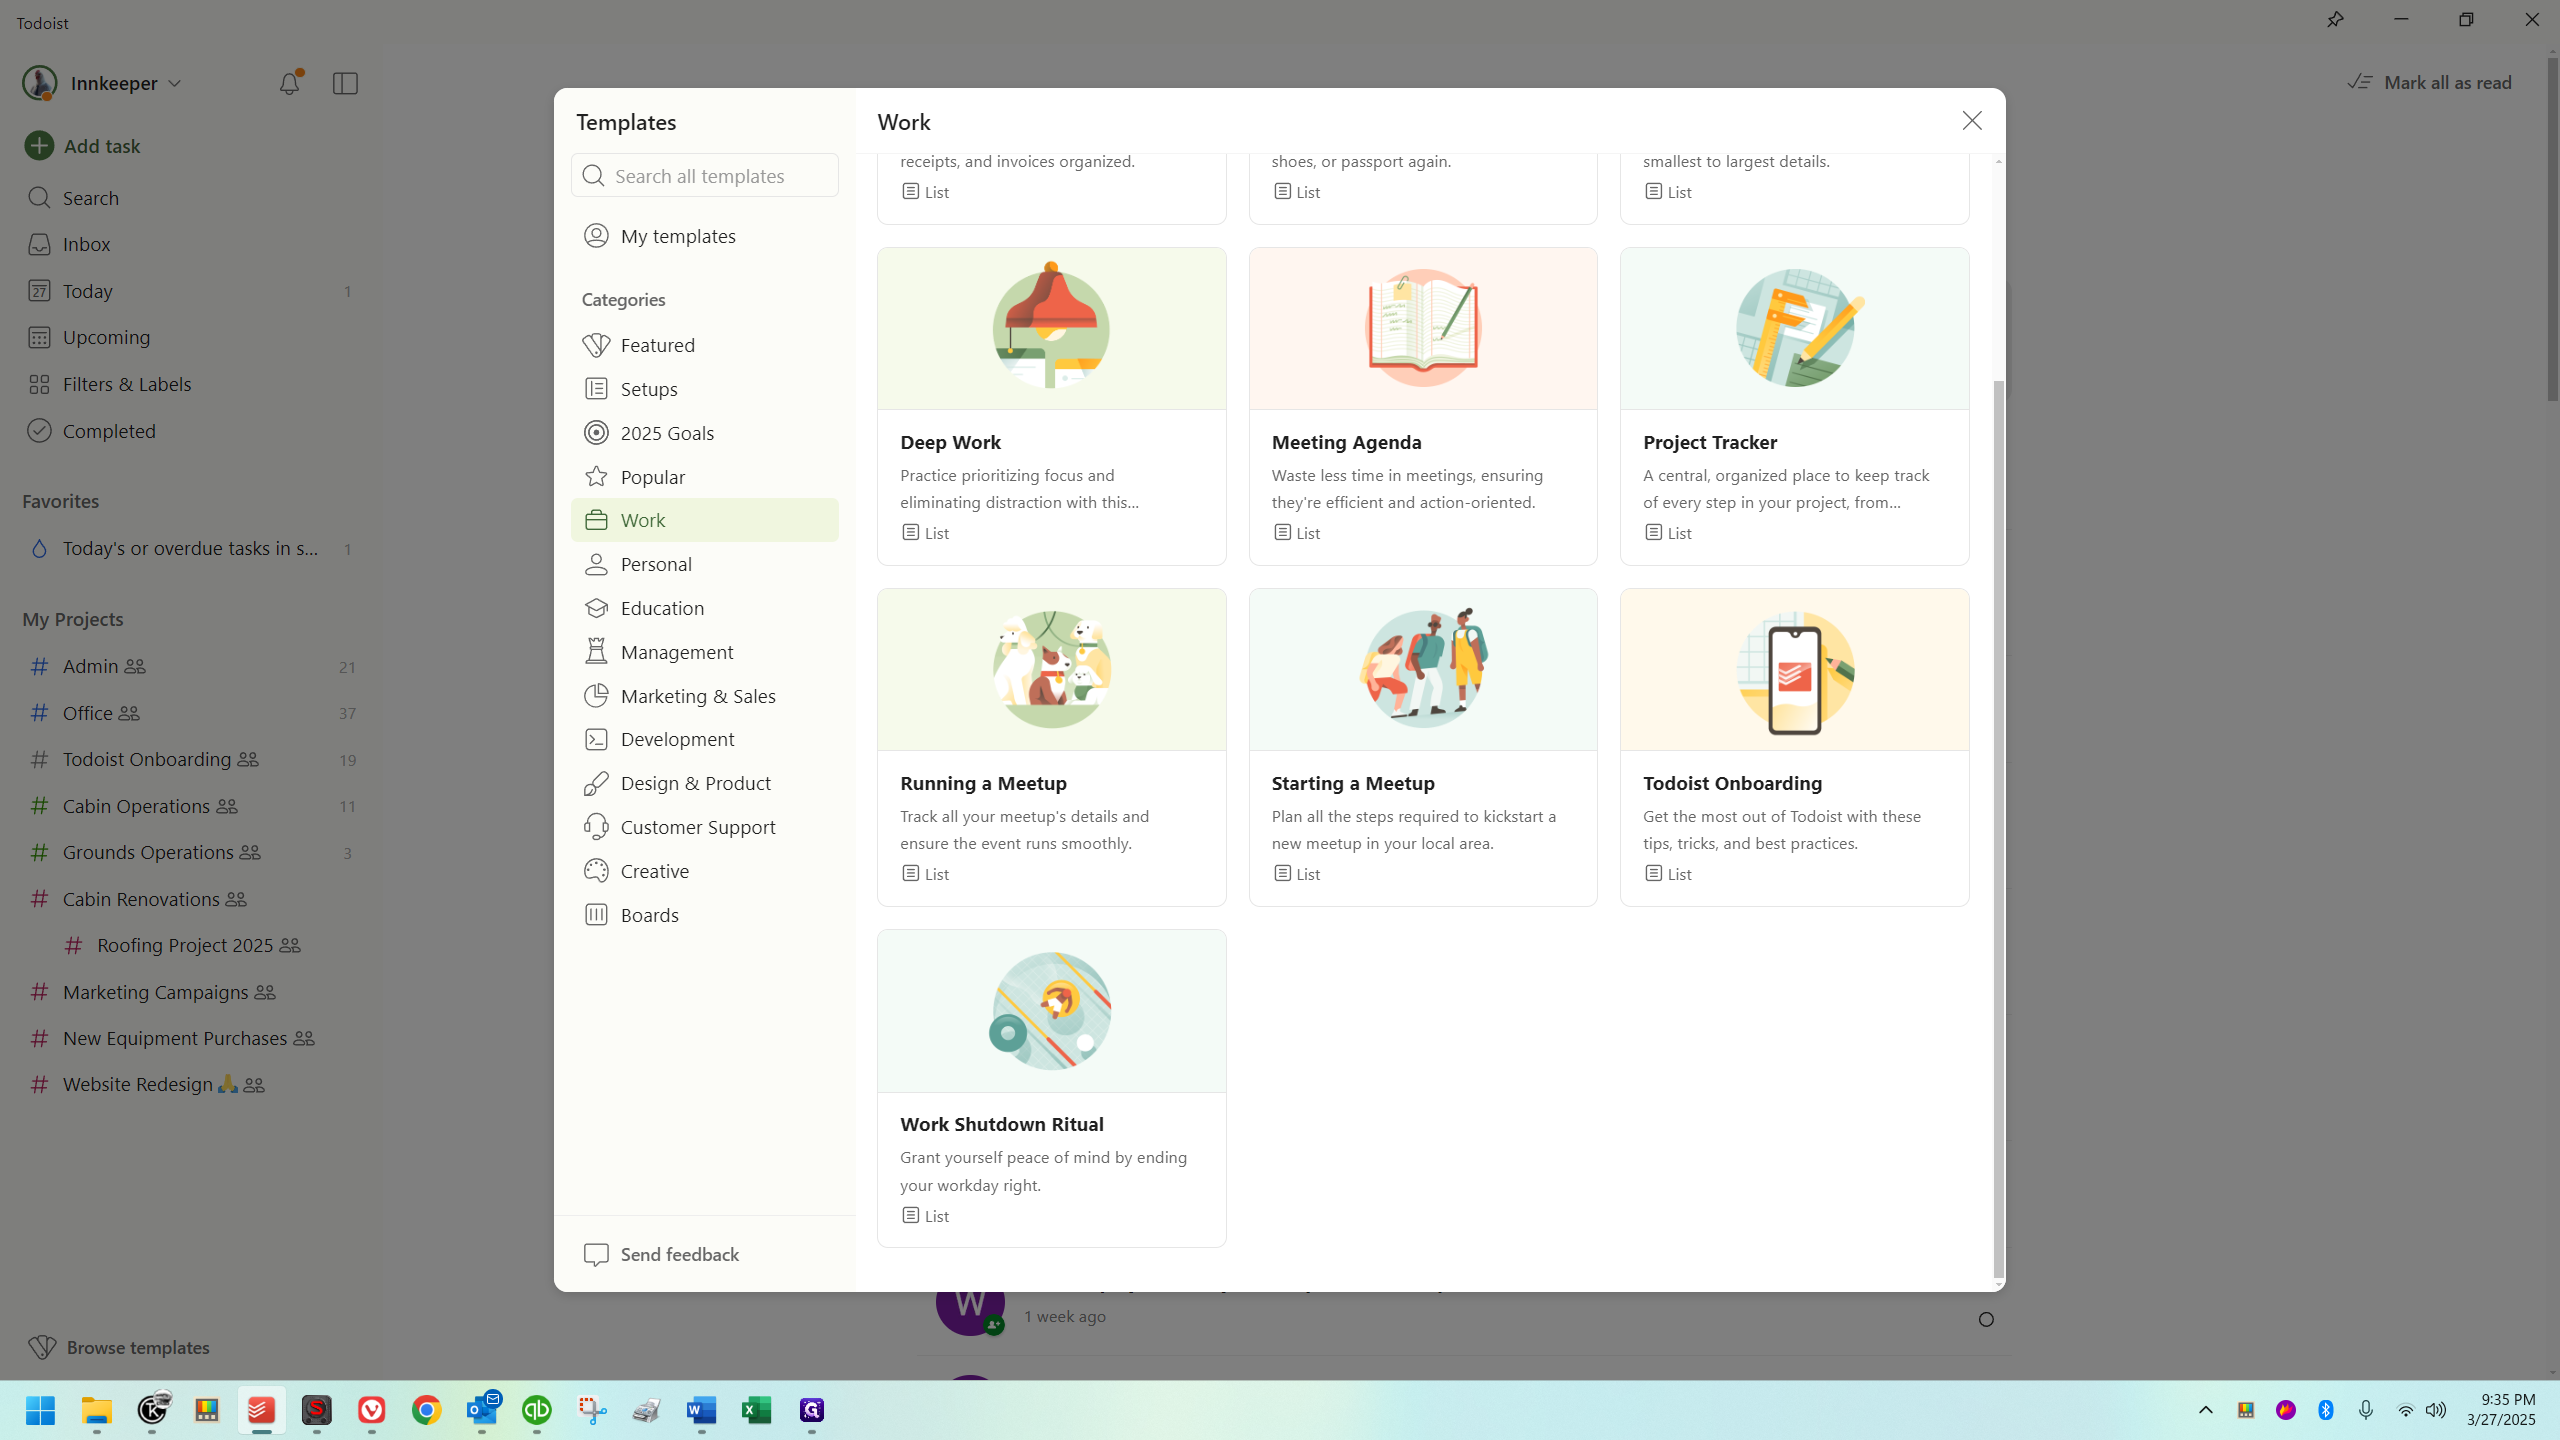This screenshot has height=1440, width=2560.
Task: Mark the 1 week ago notification circle
Action: (x=1986, y=1320)
